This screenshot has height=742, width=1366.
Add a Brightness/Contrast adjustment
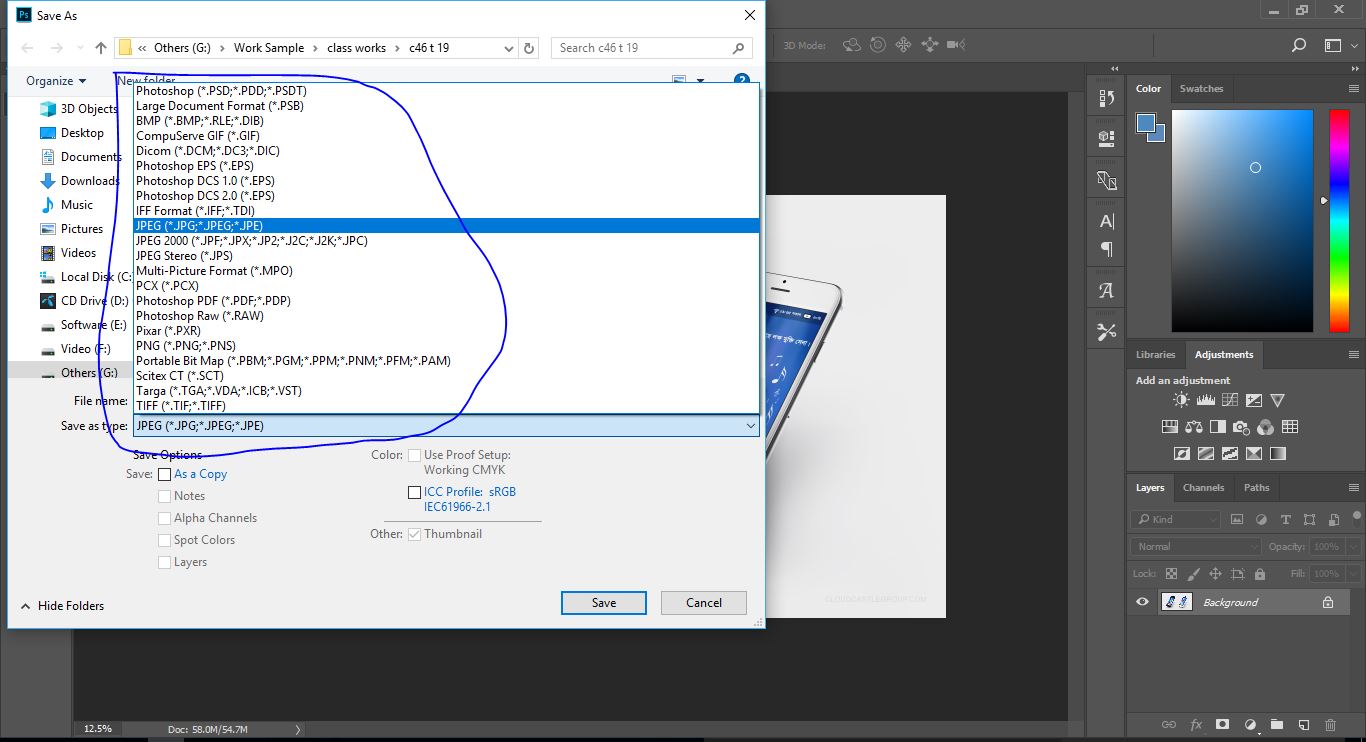point(1181,400)
